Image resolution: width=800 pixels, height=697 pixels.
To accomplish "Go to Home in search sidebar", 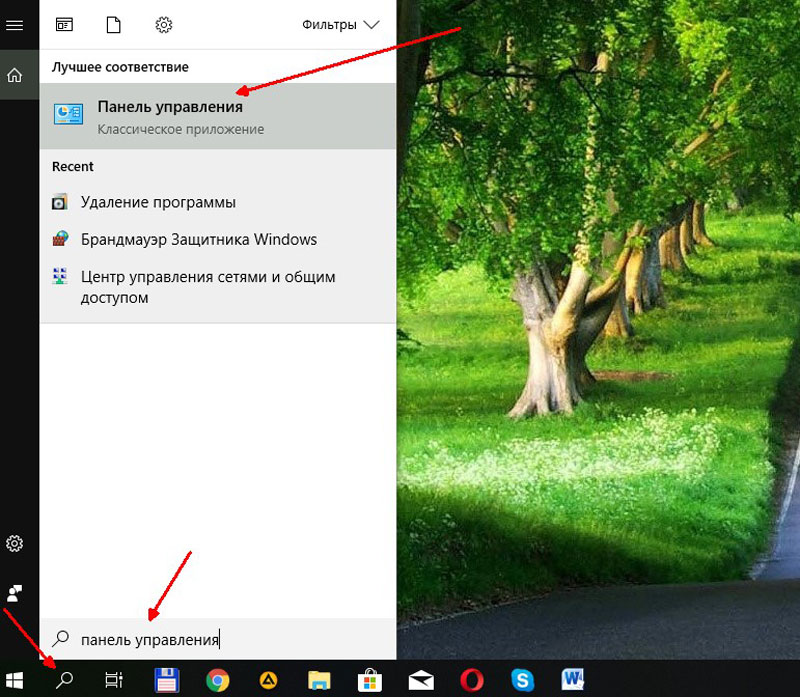I will click(14, 75).
